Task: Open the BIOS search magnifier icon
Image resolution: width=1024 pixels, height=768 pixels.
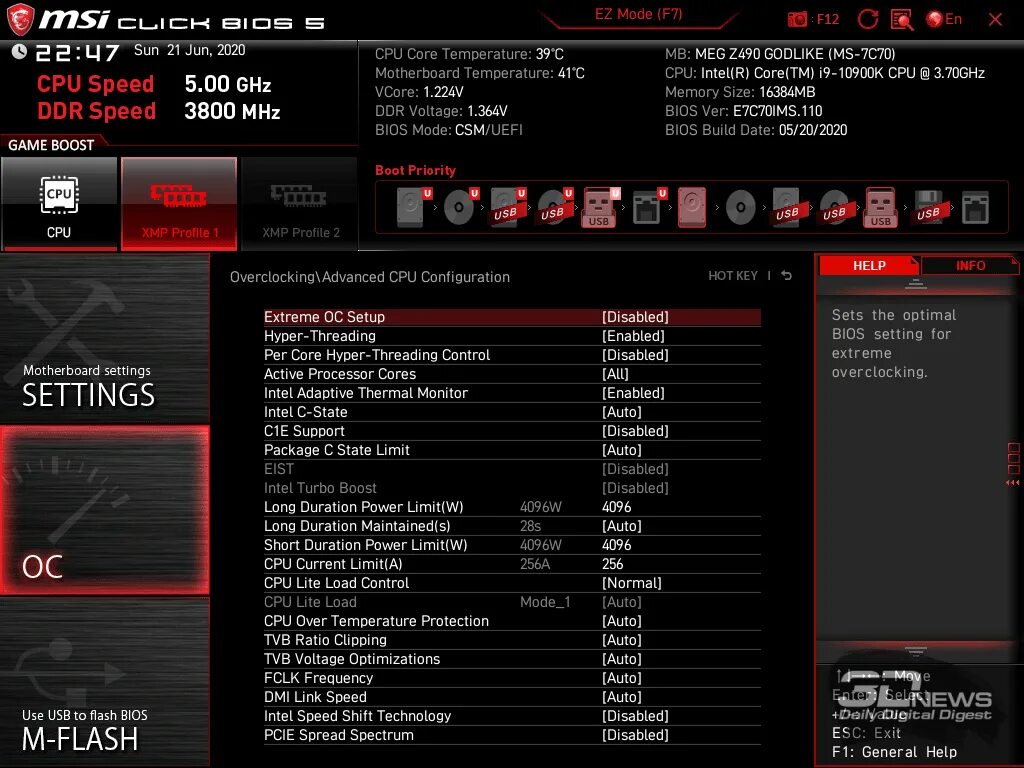Action: click(902, 19)
